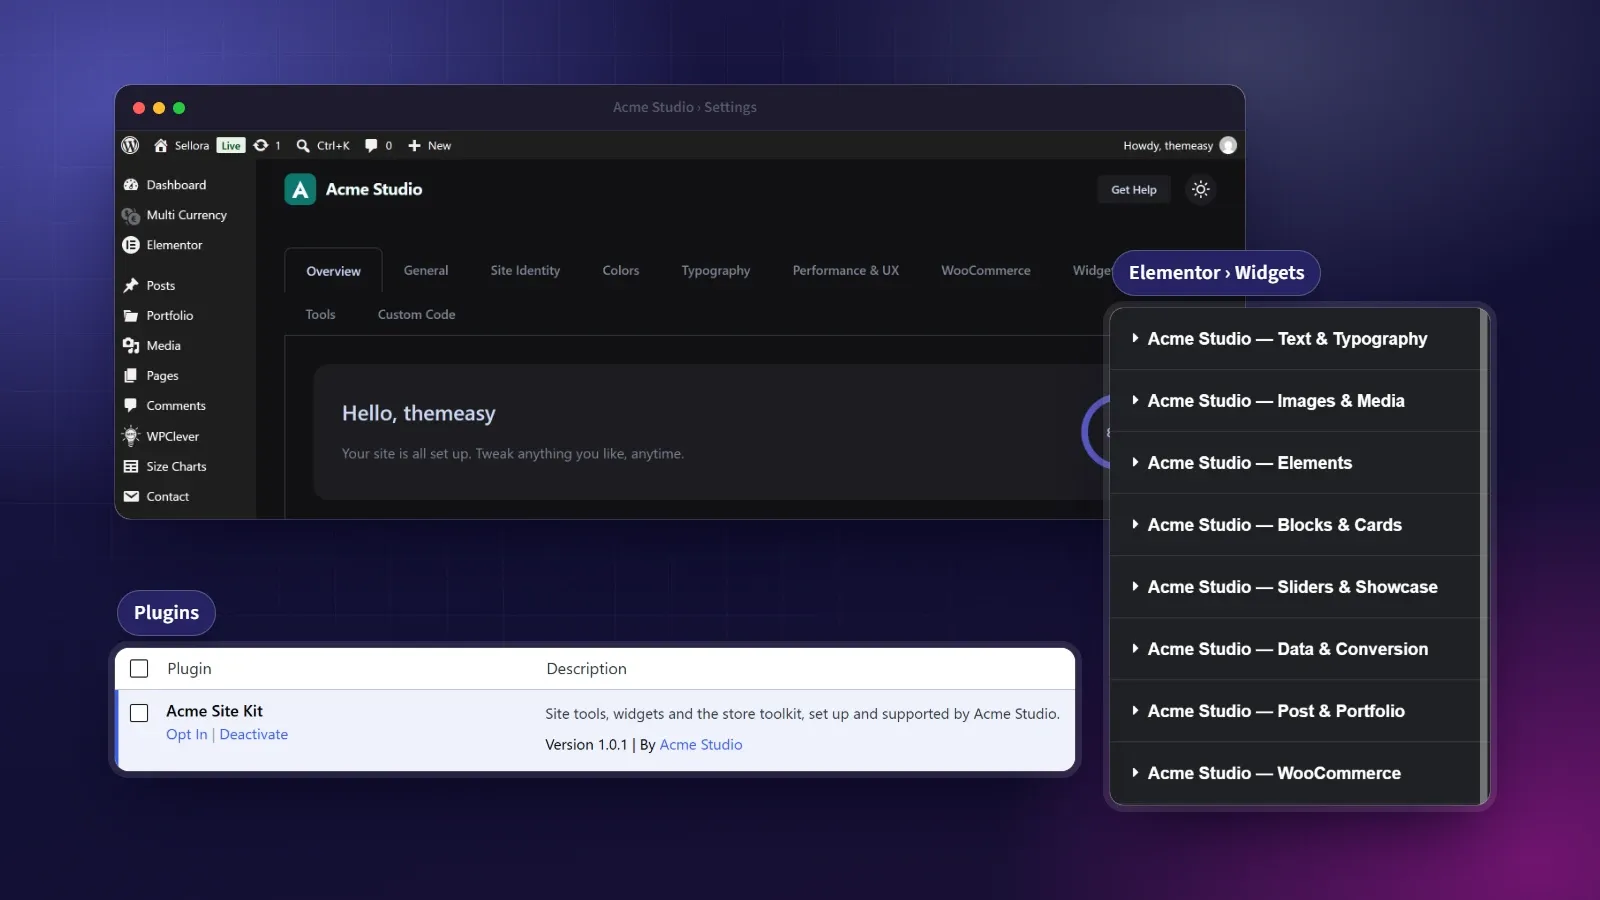
Task: Click the Pages icon in sidebar
Action: [x=131, y=375]
